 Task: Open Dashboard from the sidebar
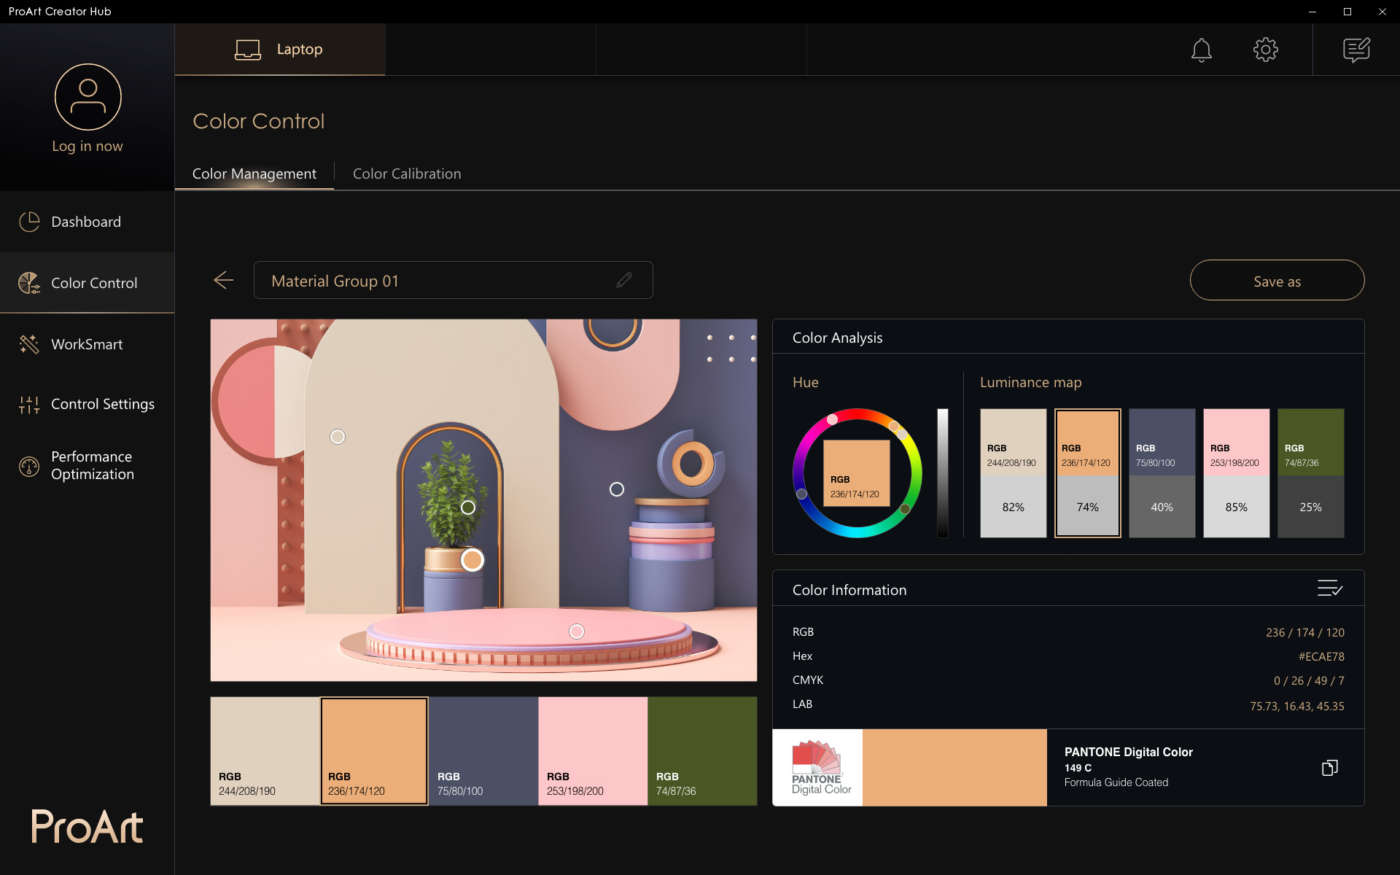[86, 222]
